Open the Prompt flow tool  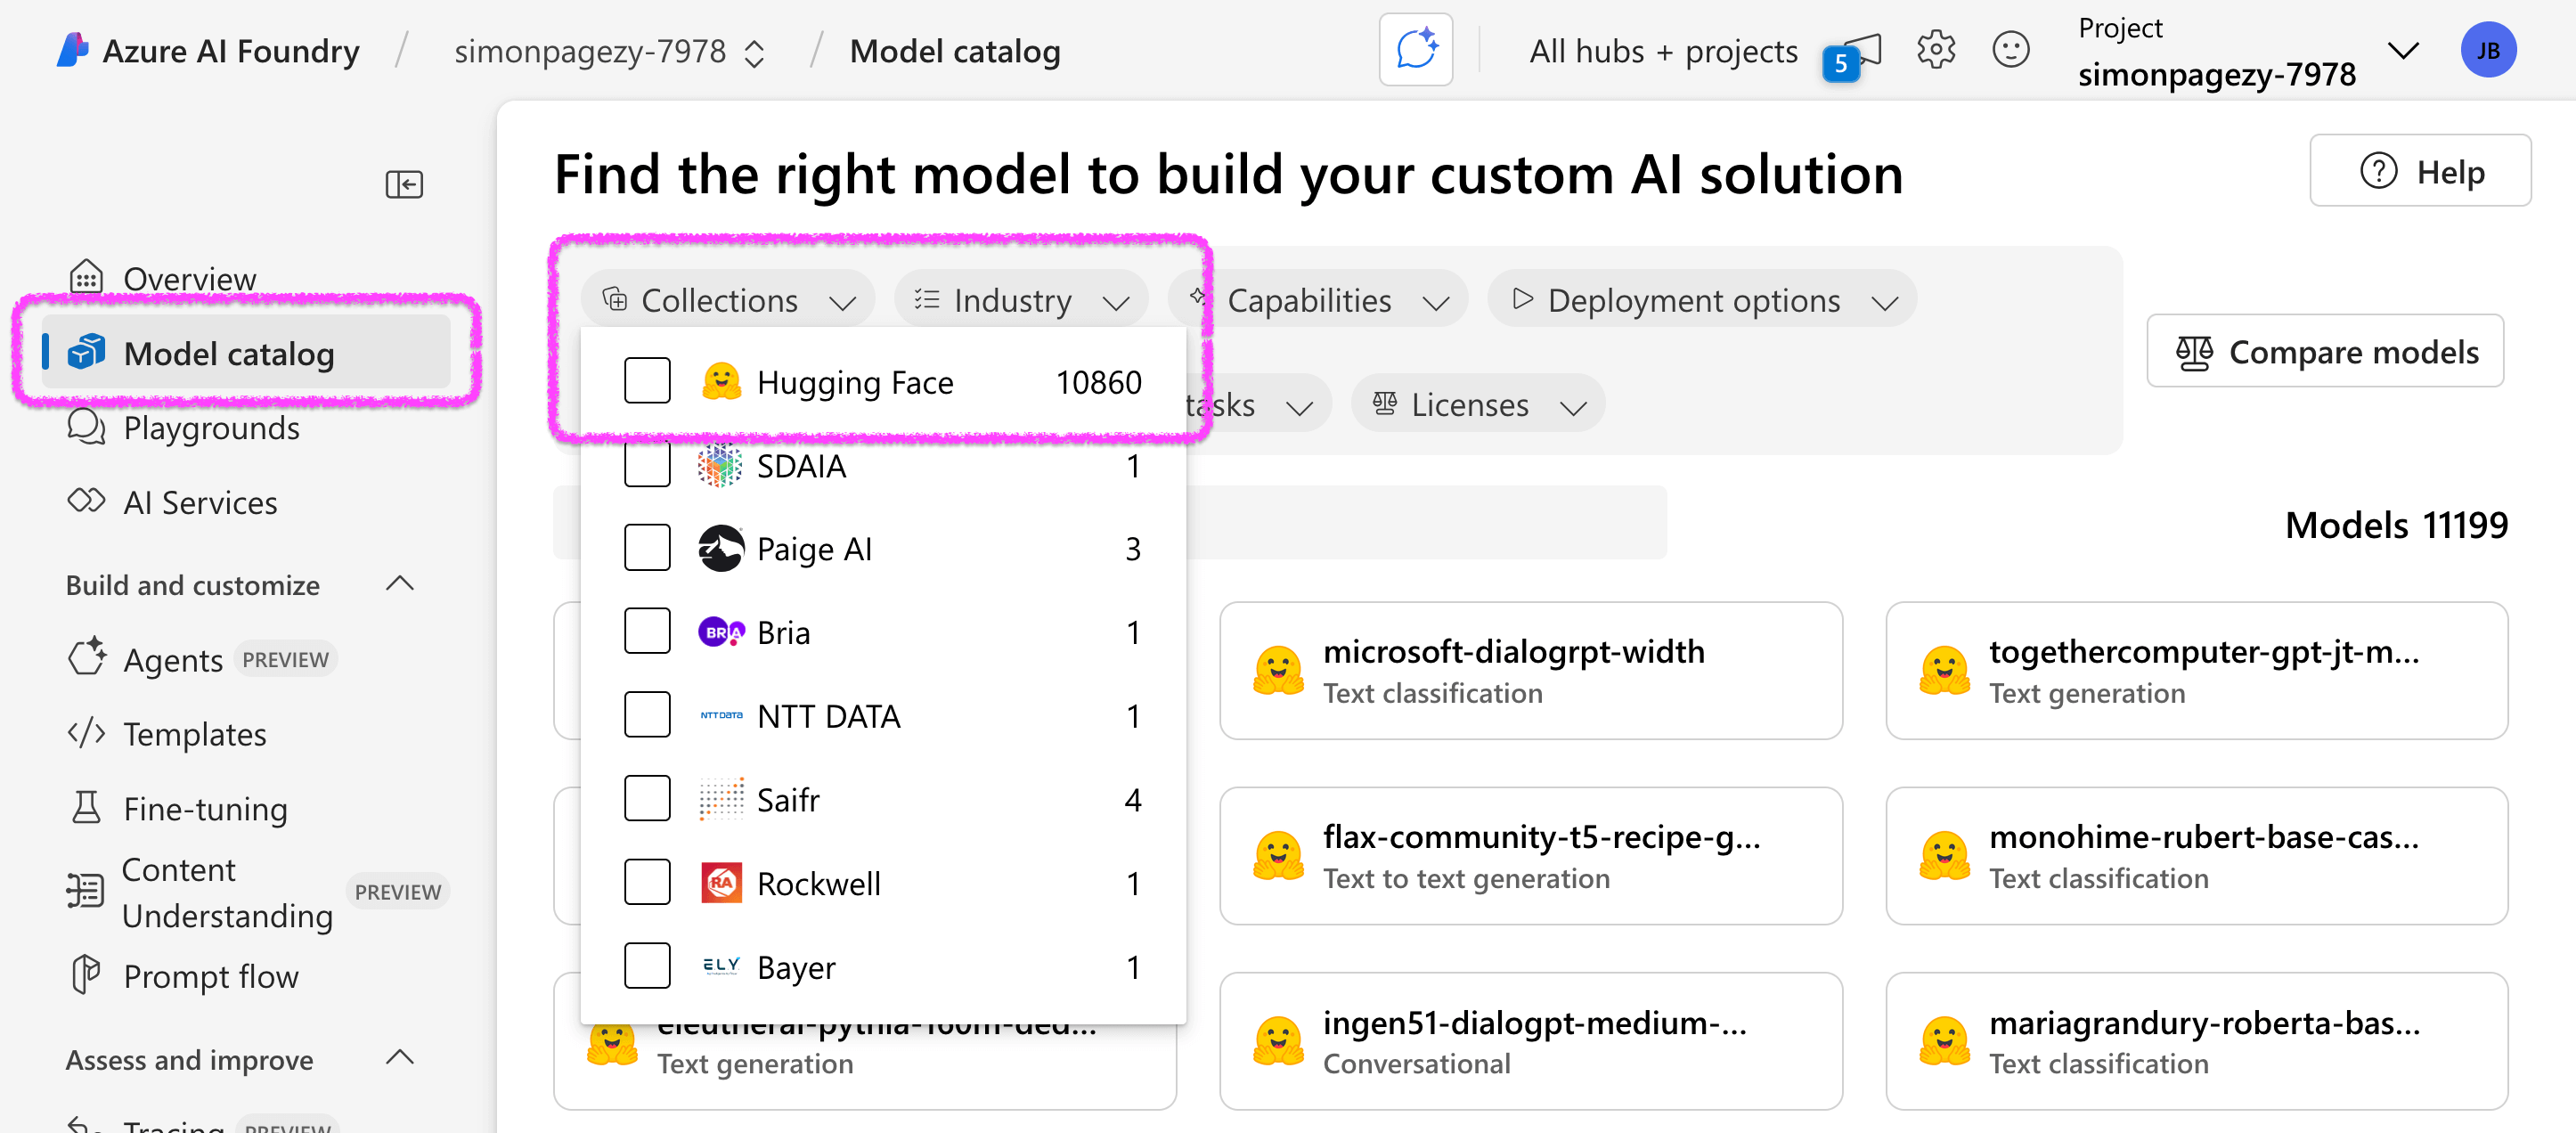click(210, 976)
